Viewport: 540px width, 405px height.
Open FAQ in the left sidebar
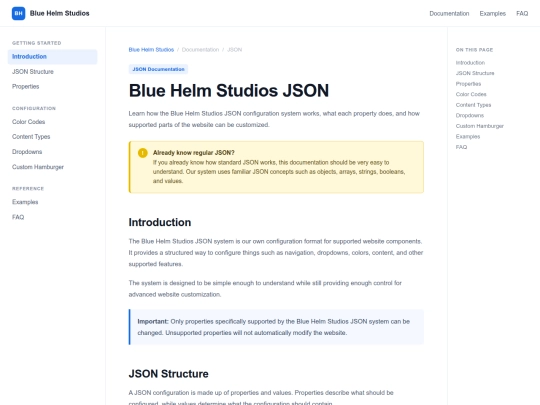click(53, 217)
